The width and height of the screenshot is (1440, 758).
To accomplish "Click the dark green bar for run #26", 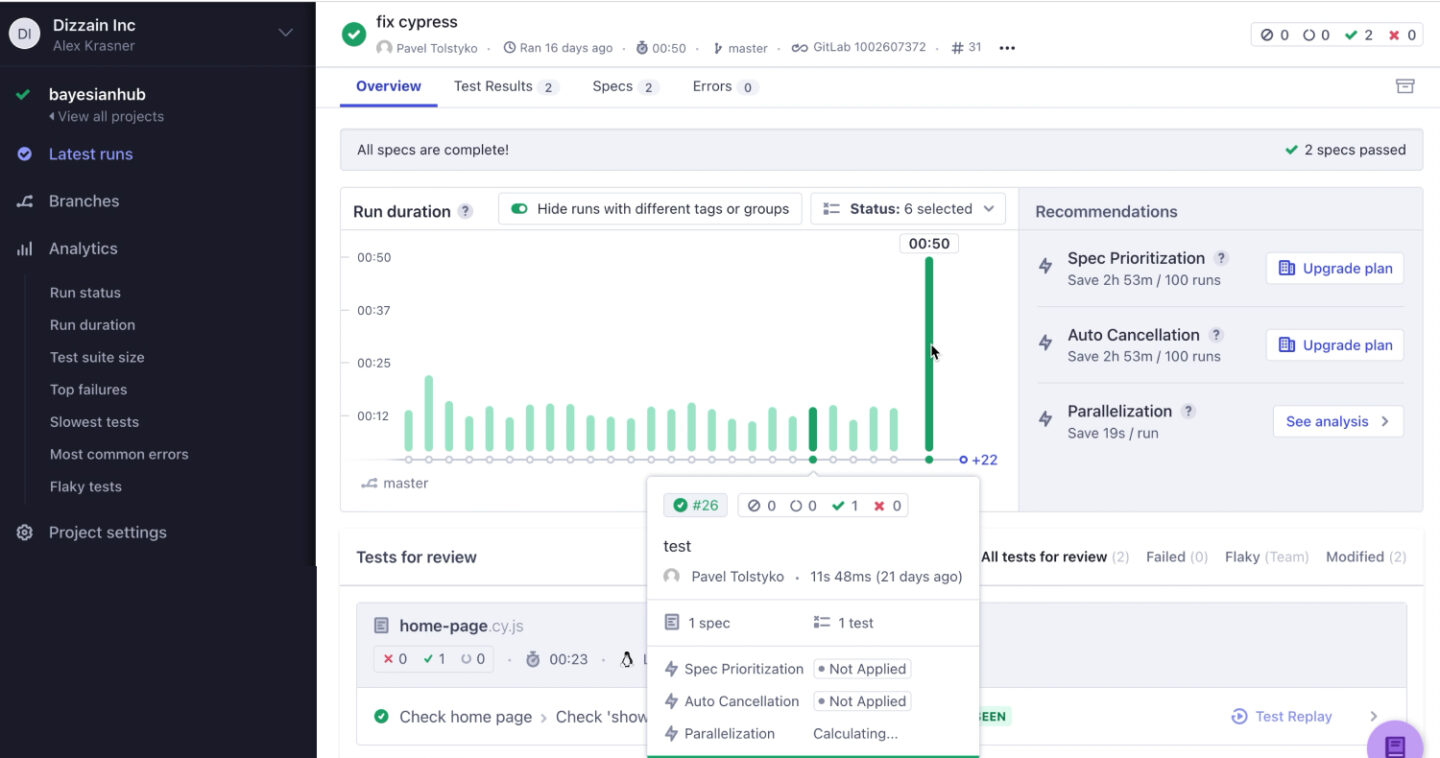I will pyautogui.click(x=813, y=429).
